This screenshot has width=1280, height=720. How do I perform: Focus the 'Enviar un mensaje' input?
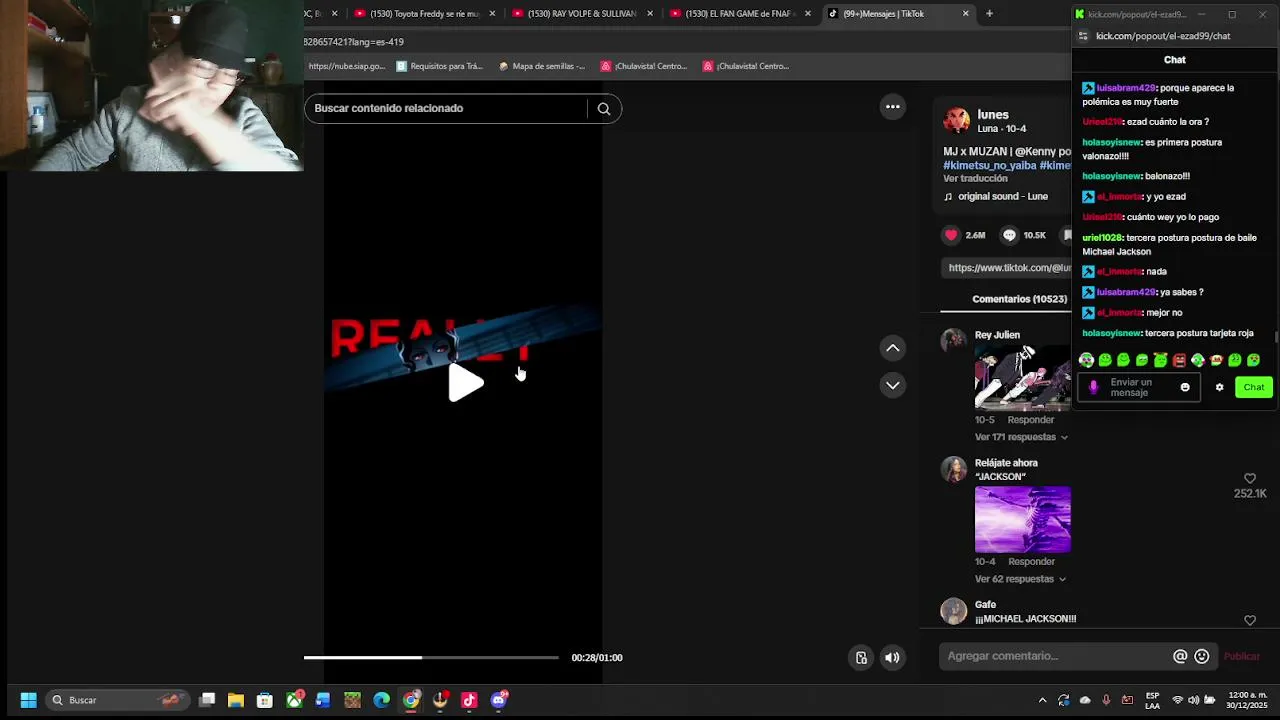click(1140, 387)
